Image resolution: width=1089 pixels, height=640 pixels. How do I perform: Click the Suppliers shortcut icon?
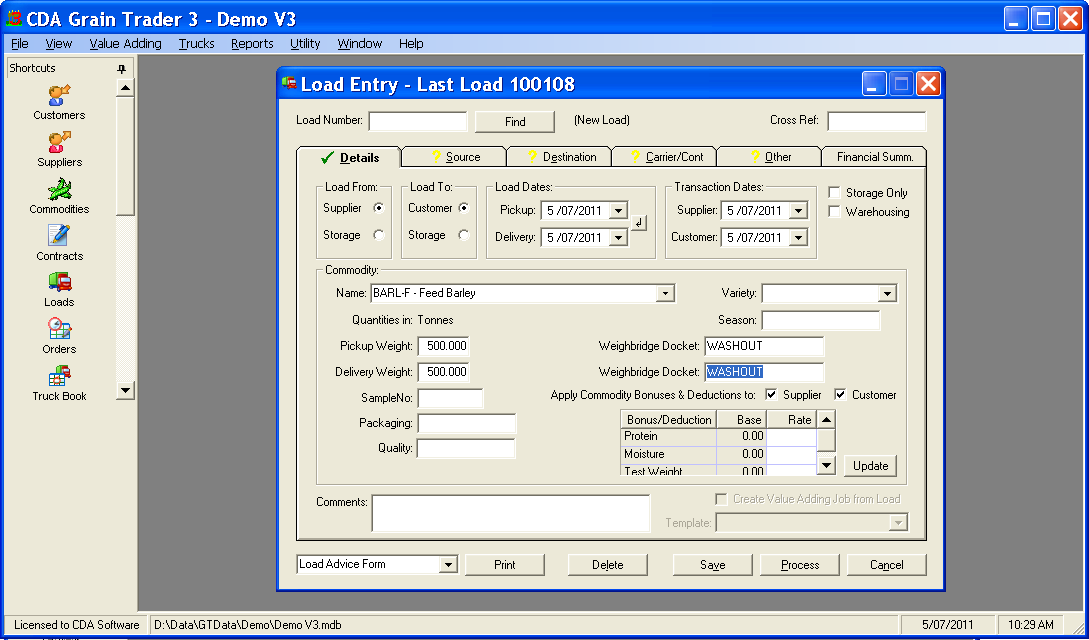point(59,143)
